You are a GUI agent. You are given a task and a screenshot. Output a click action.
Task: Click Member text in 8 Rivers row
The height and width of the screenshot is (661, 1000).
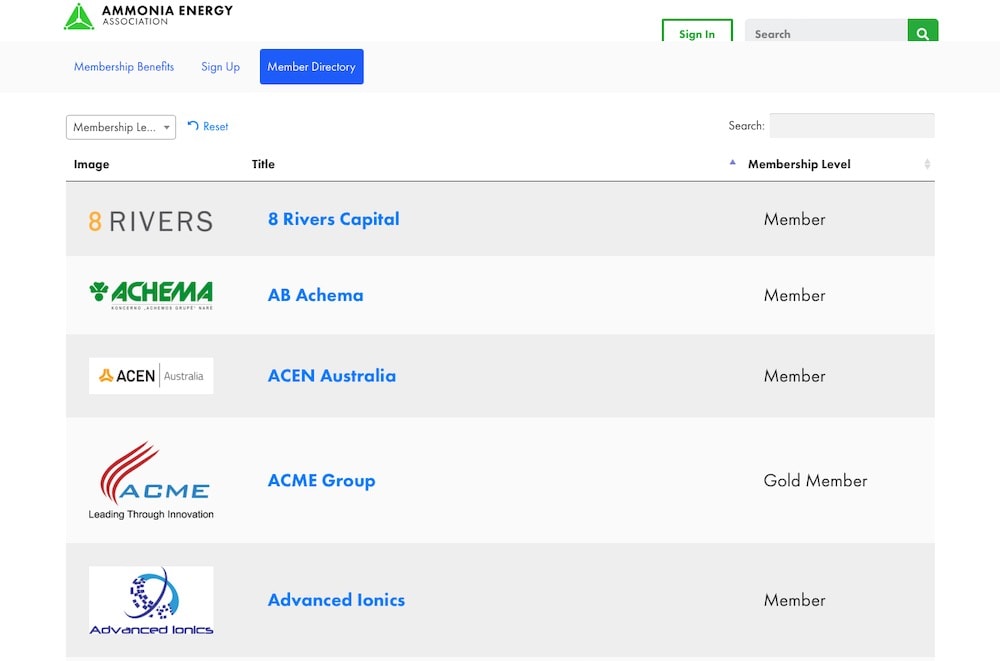tap(795, 219)
